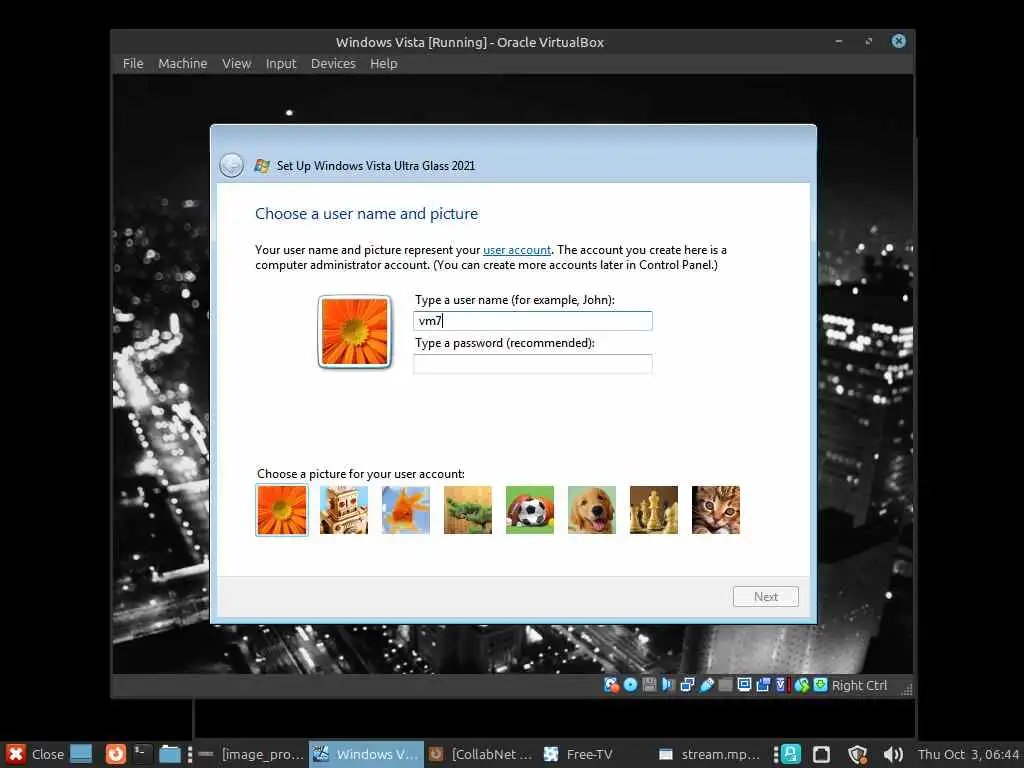Screen dimensions: 1024x768
Task: Open the Input menu
Action: click(281, 63)
